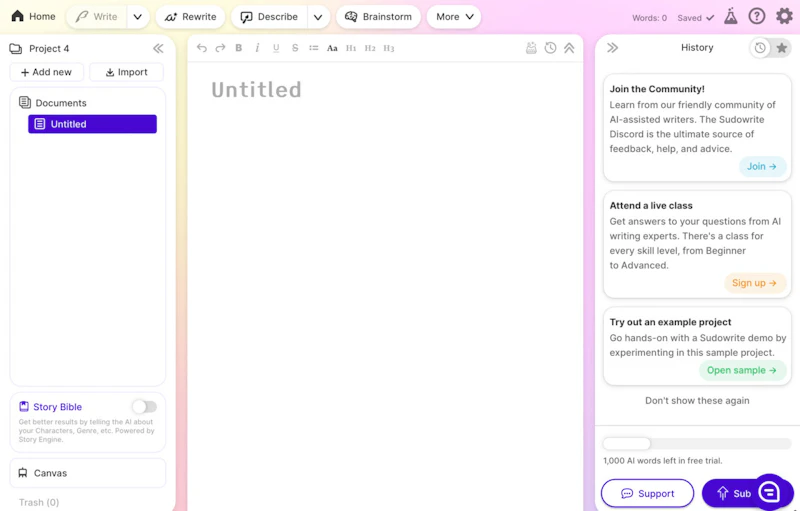Viewport: 800px width, 511px height.
Task: Click Join on Community card
Action: tap(762, 166)
